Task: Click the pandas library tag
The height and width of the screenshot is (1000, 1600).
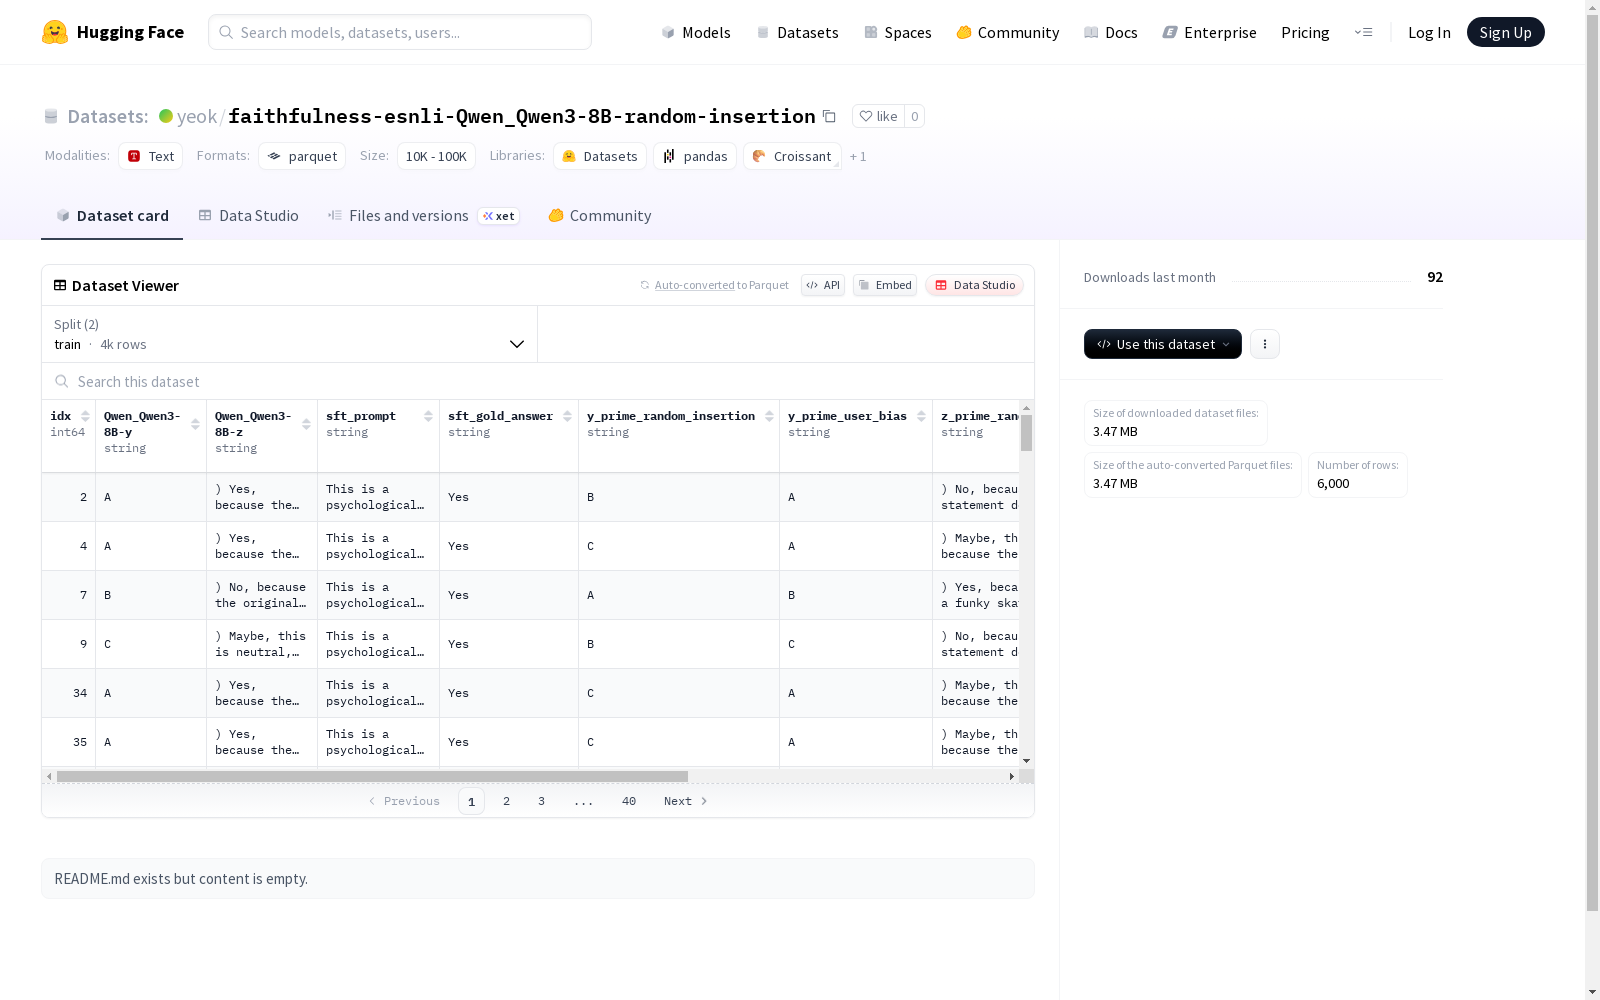Action: coord(695,156)
